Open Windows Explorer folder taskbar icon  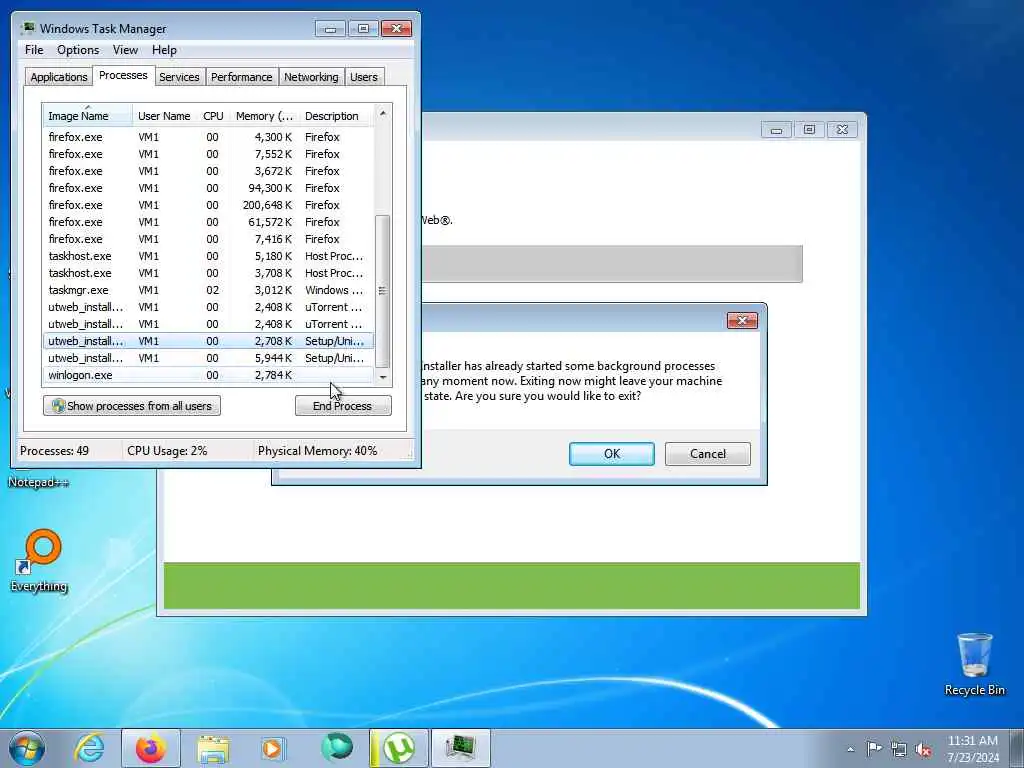(212, 748)
